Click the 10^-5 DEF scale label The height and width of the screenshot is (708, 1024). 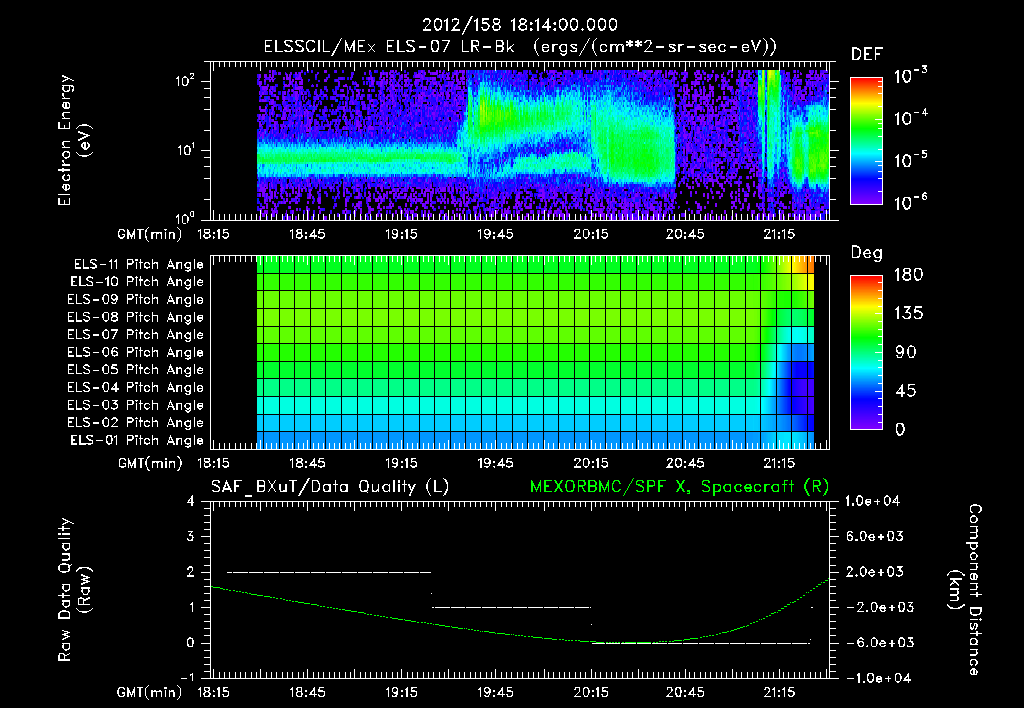tap(910, 160)
